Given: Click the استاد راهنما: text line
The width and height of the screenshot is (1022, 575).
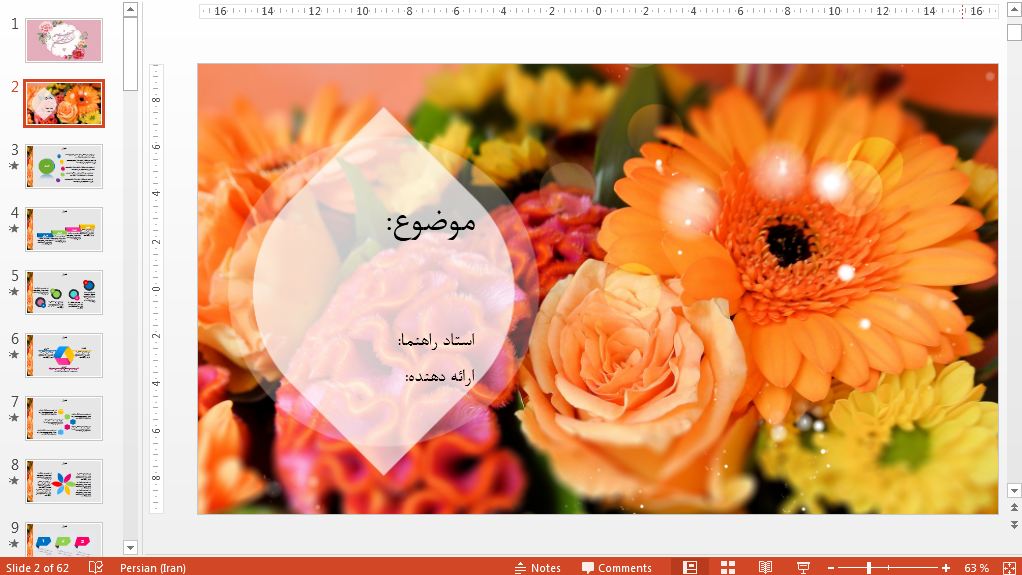Looking at the screenshot, I should (x=436, y=340).
